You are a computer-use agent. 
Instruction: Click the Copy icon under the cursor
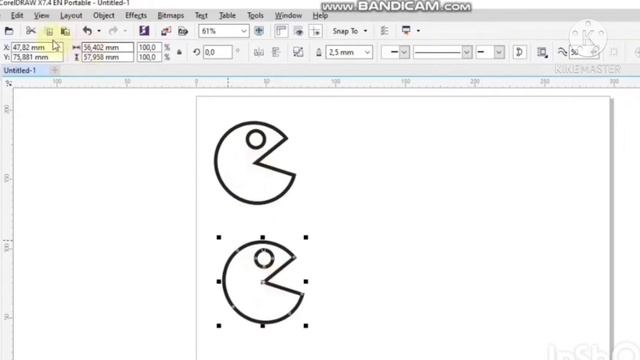coord(49,31)
